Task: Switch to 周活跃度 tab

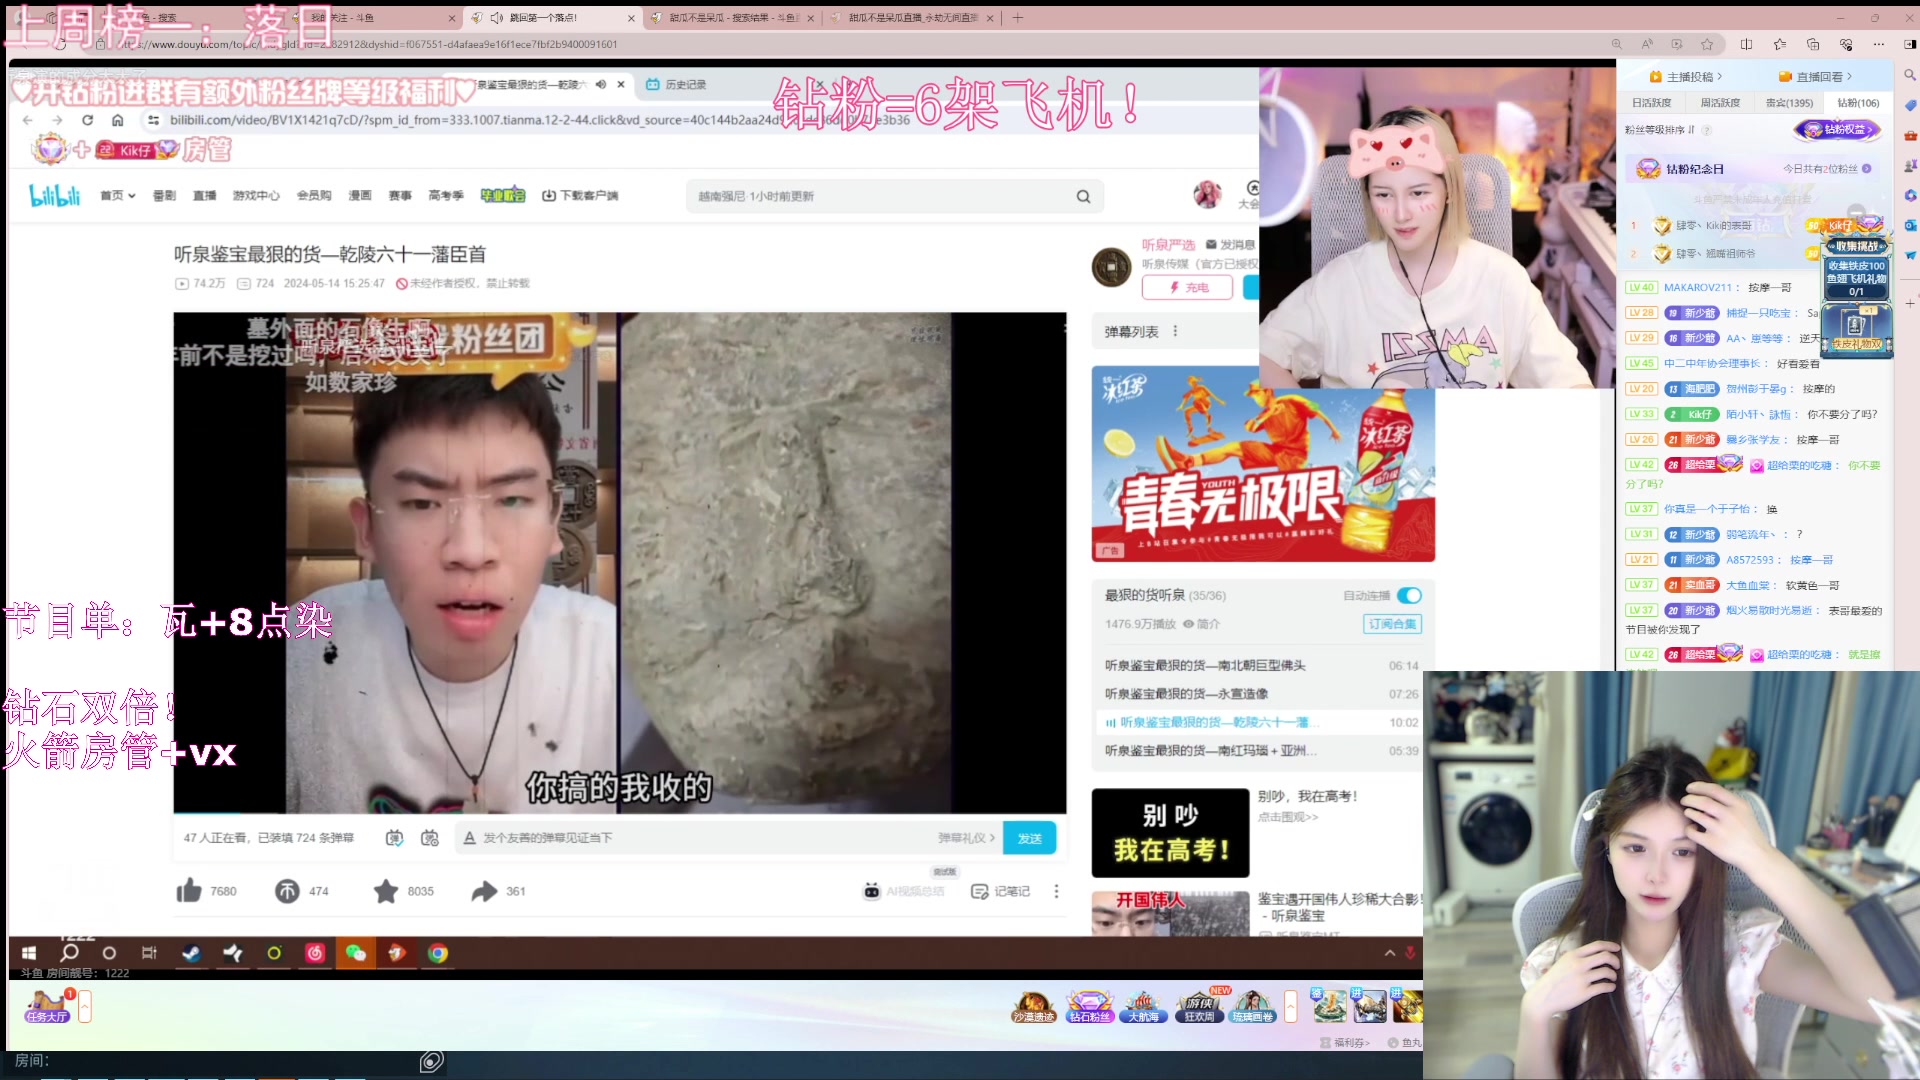Action: [1720, 103]
